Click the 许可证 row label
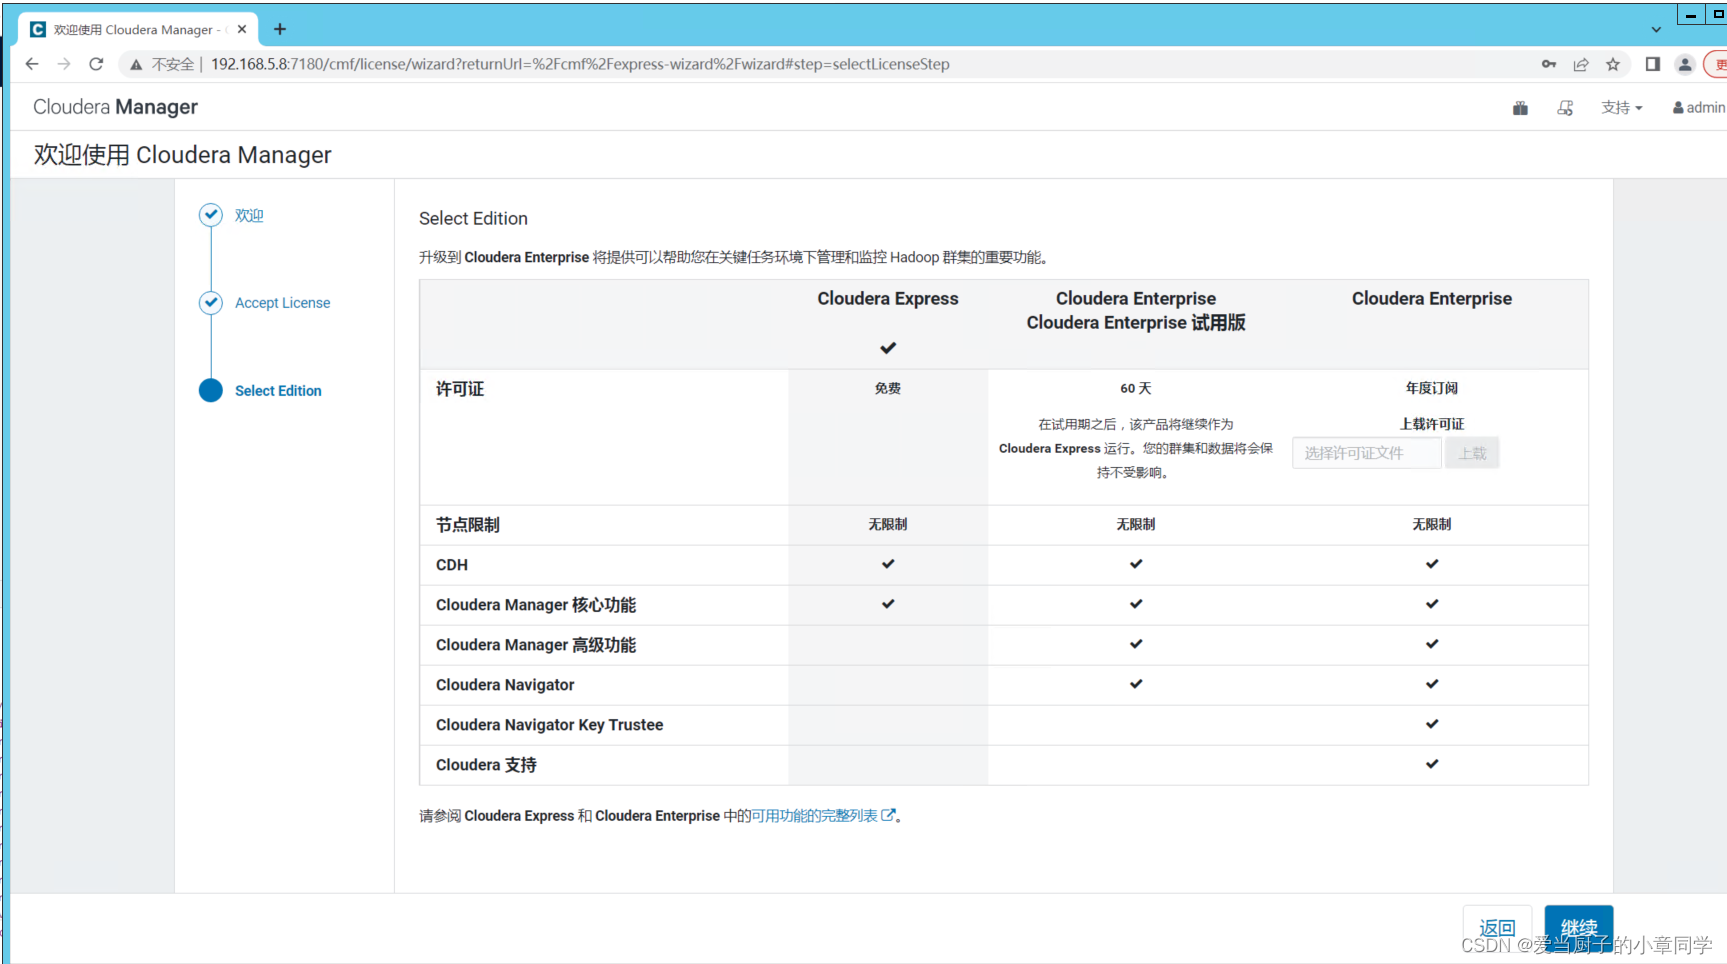This screenshot has width=1727, height=964. 460,389
